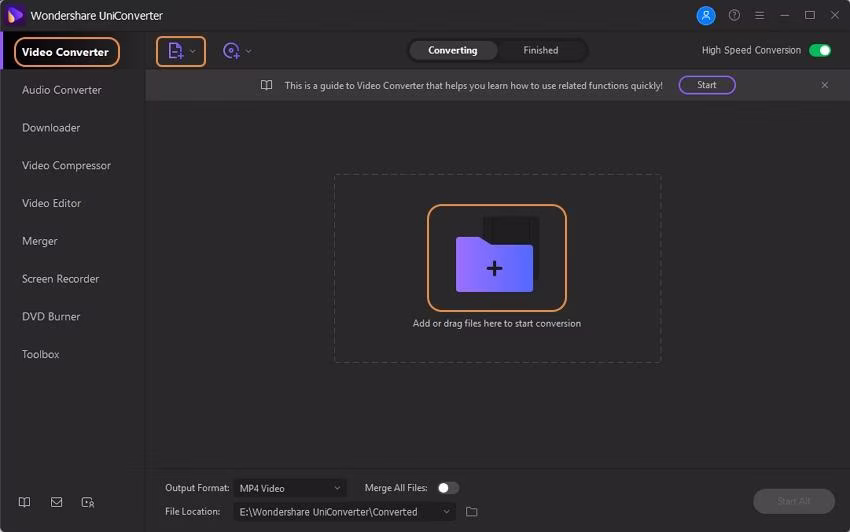Click the guide book icon in banner

click(266, 85)
